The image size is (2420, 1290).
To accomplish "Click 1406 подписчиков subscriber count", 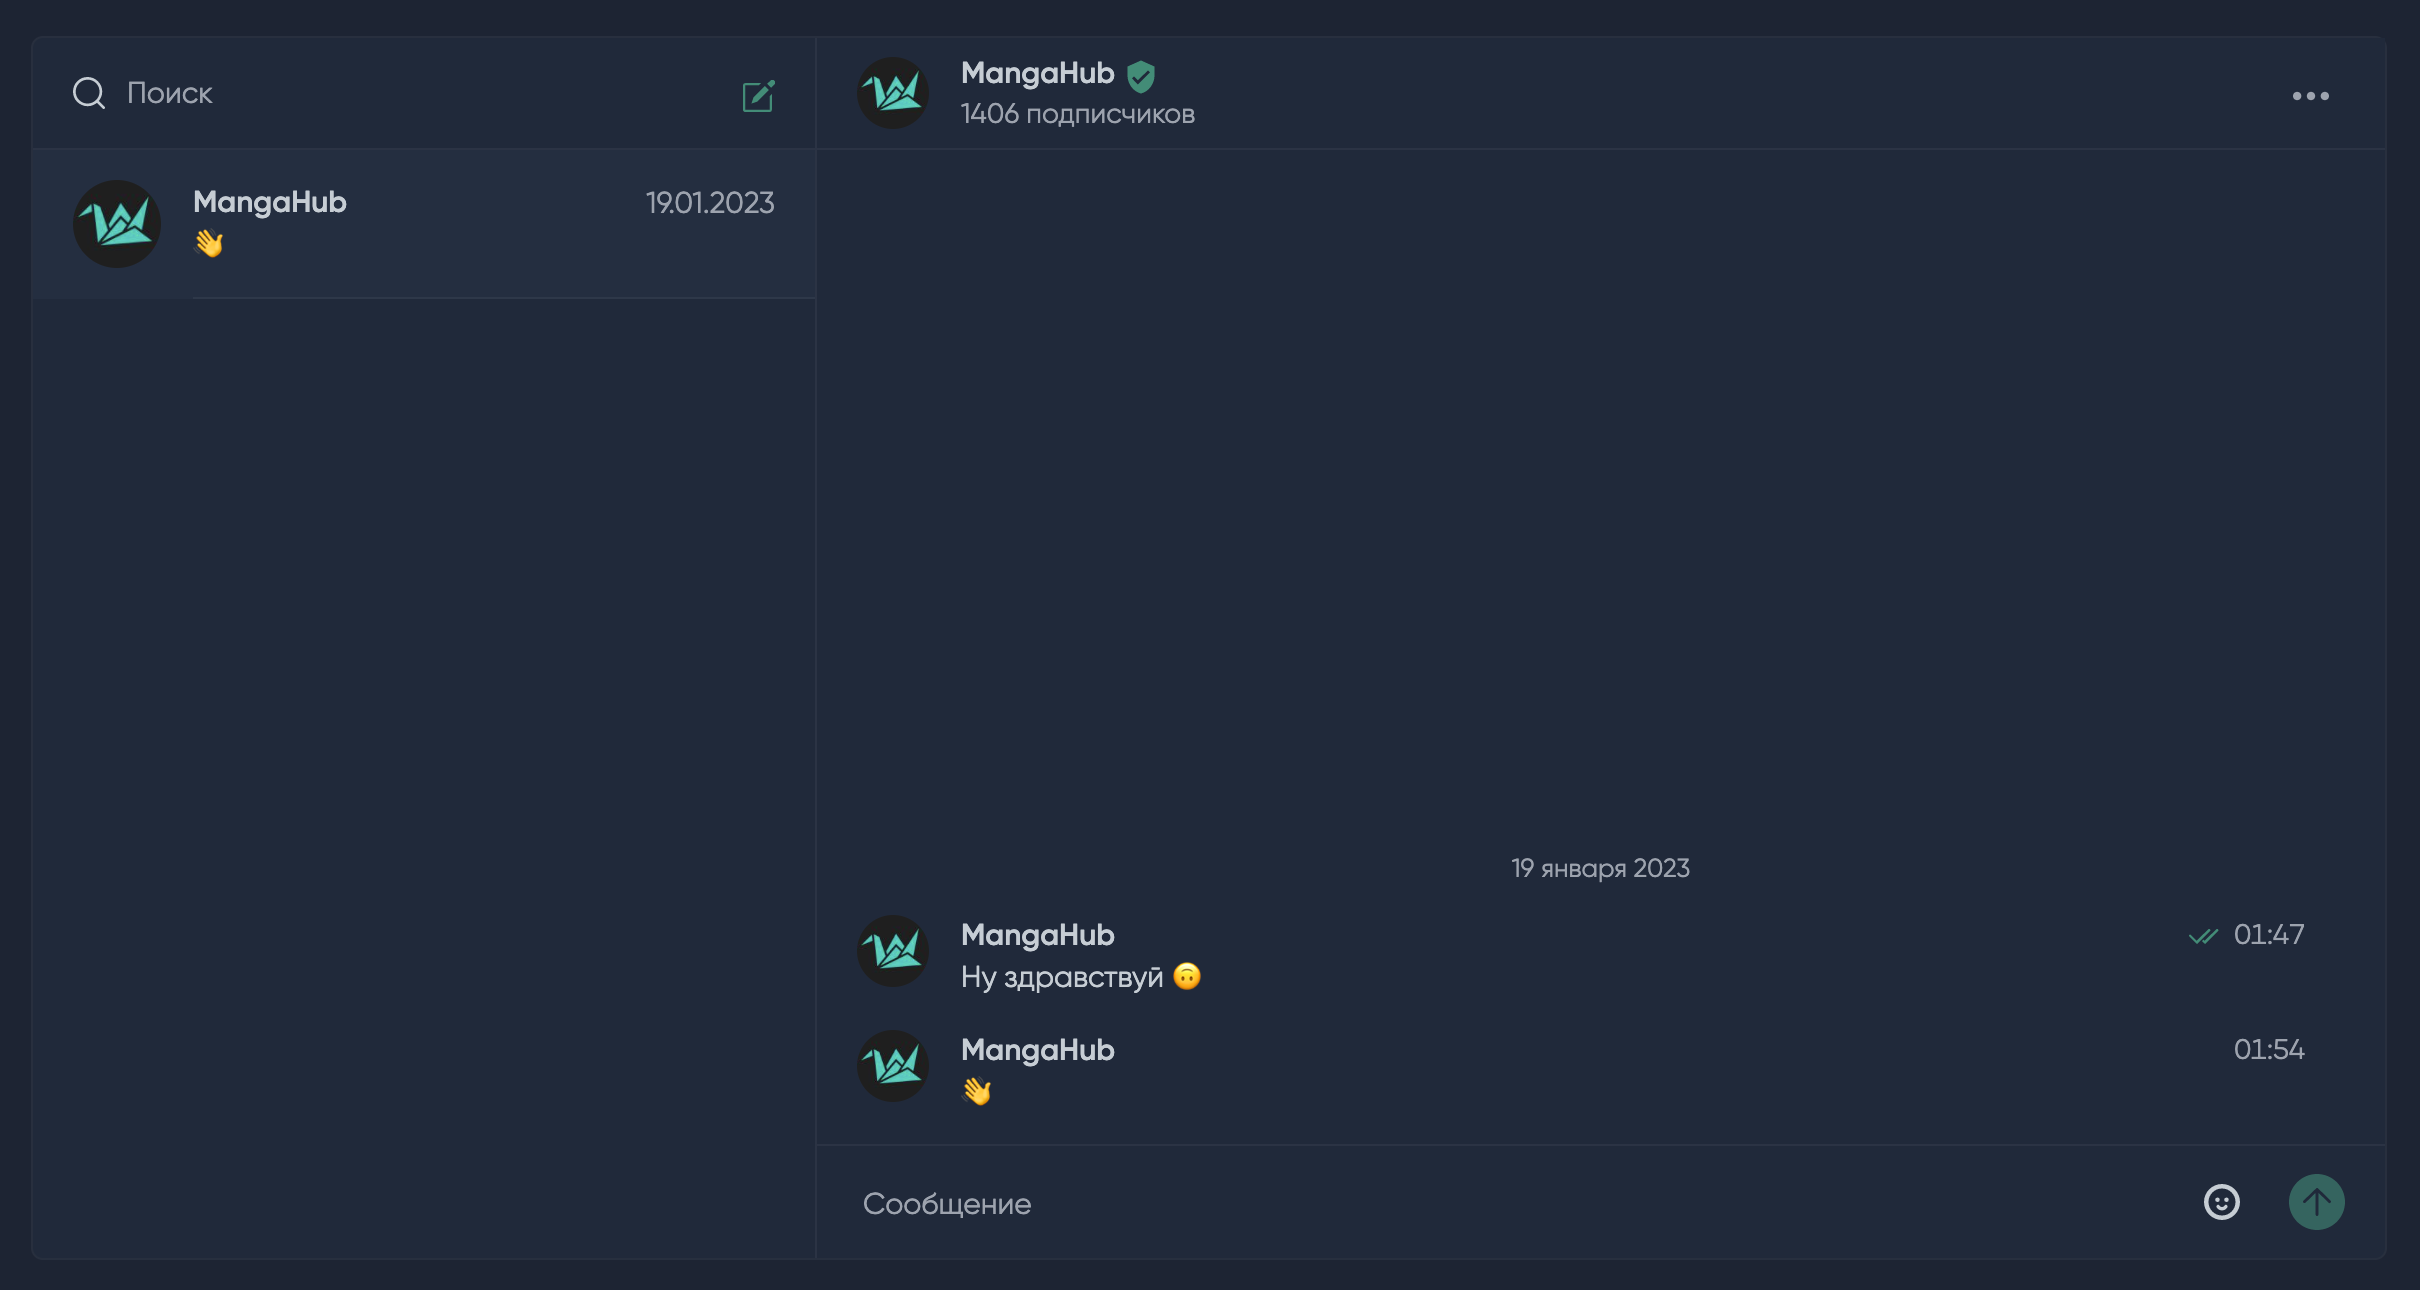I will tap(1077, 114).
